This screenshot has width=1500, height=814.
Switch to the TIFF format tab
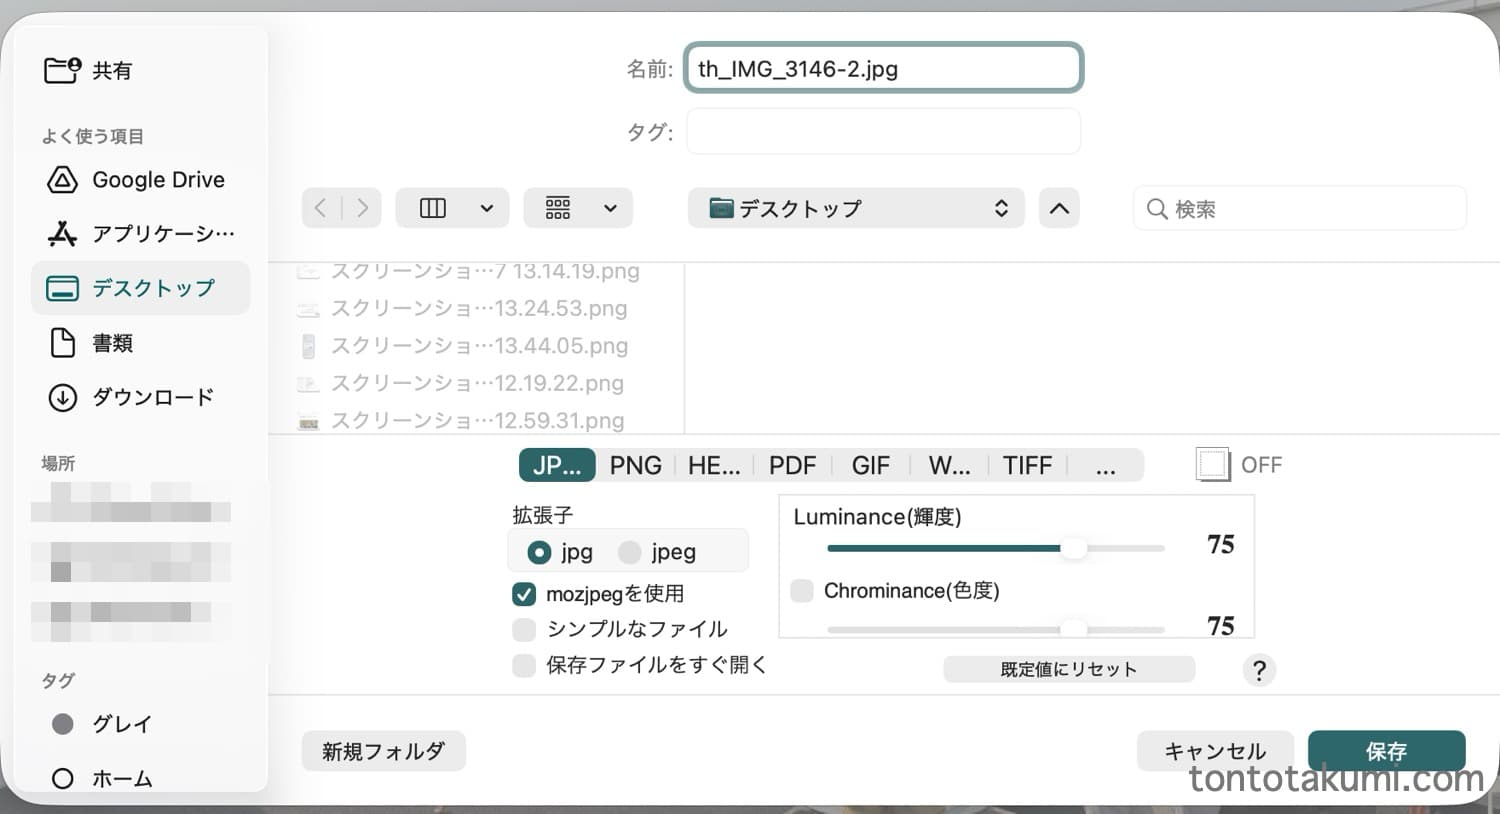(1027, 465)
